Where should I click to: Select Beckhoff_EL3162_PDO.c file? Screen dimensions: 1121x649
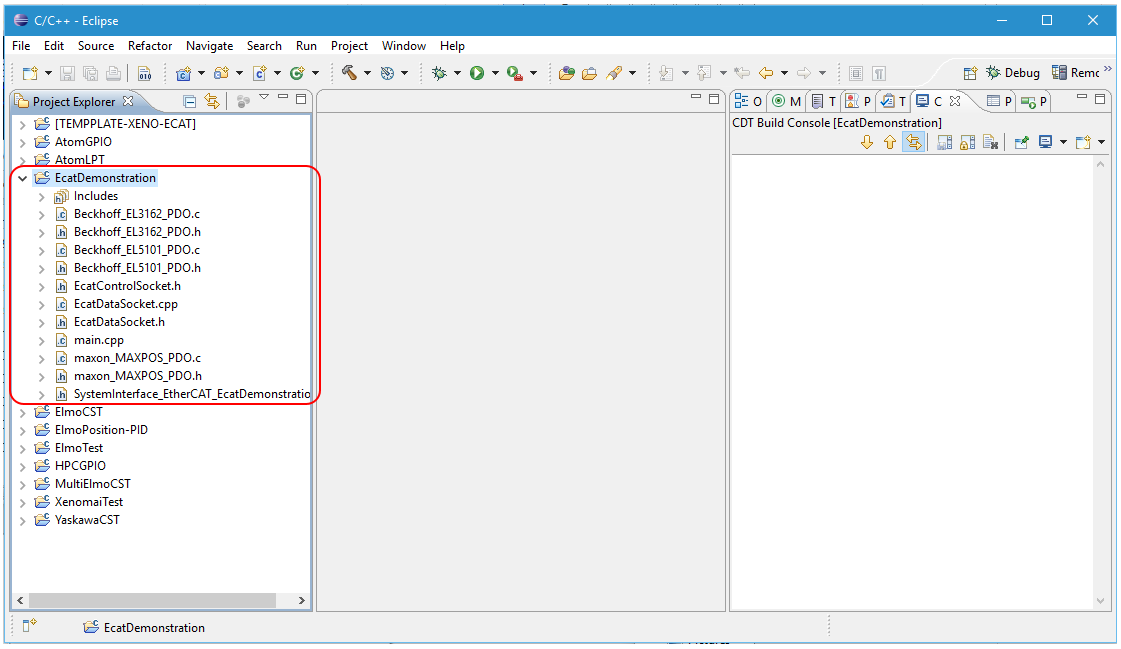pyautogui.click(x=137, y=214)
